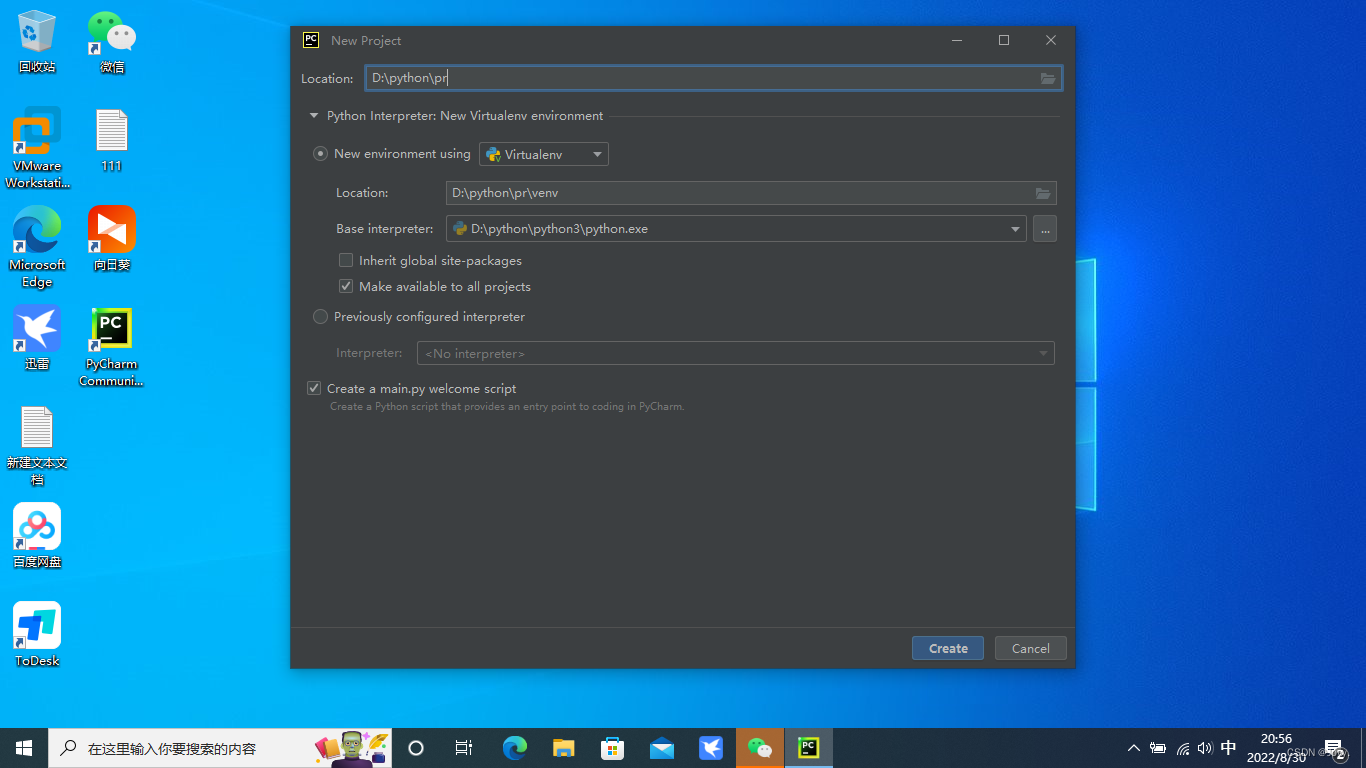Open the volume control in system tray

[1205, 748]
